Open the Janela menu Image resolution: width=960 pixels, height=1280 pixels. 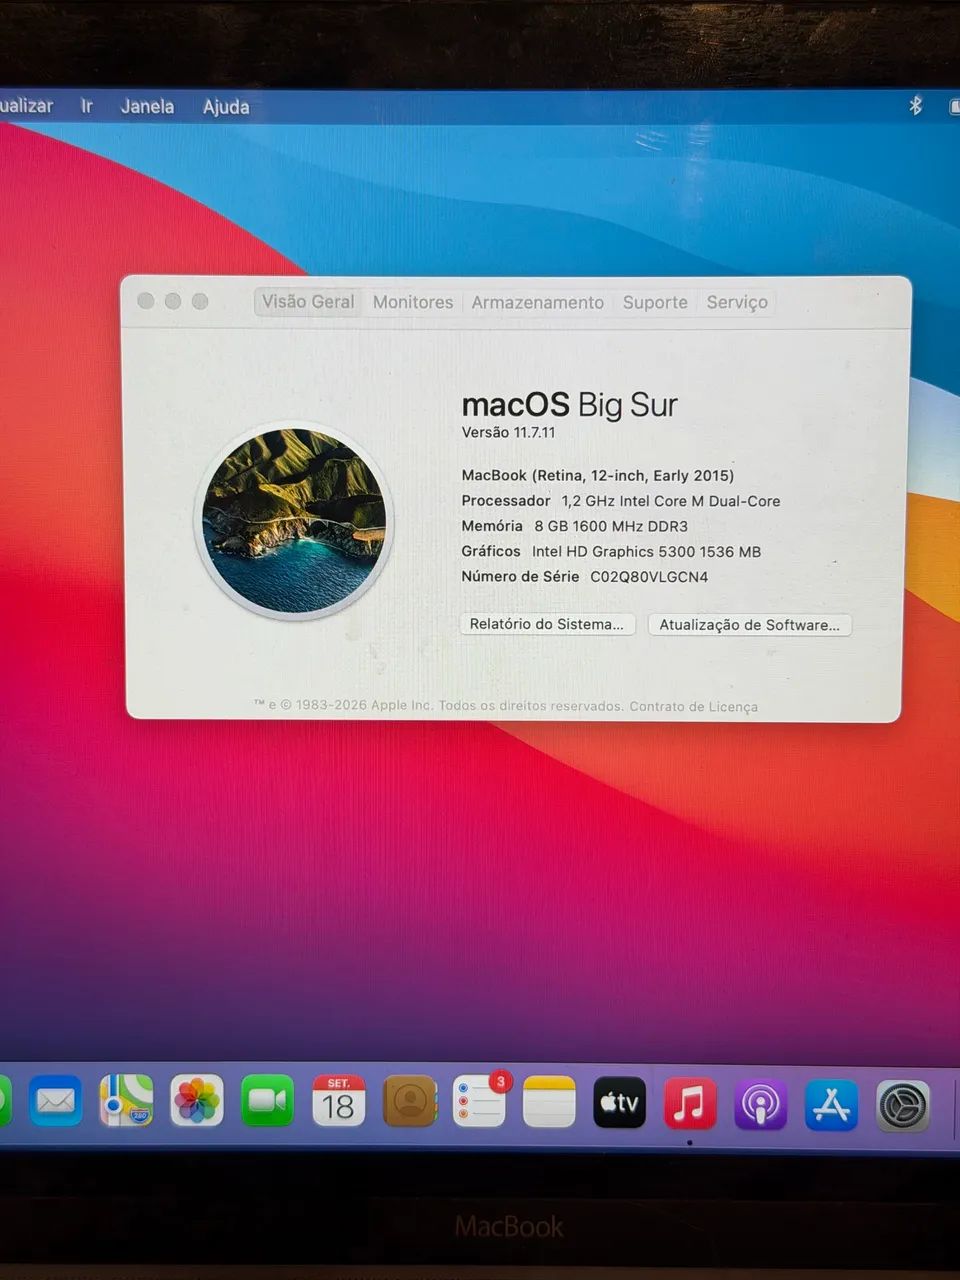click(x=147, y=106)
